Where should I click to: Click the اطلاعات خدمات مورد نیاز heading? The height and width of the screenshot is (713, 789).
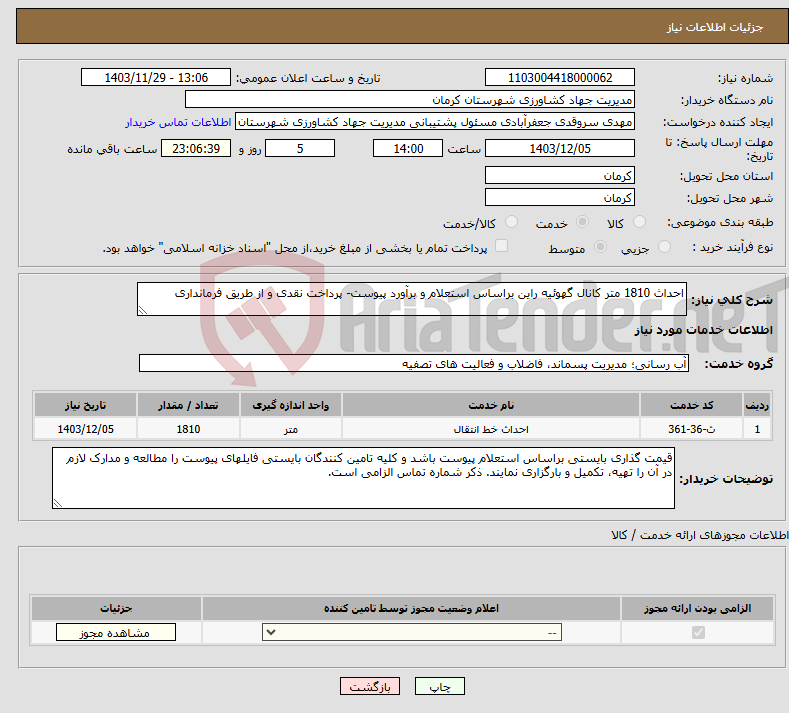(703, 330)
